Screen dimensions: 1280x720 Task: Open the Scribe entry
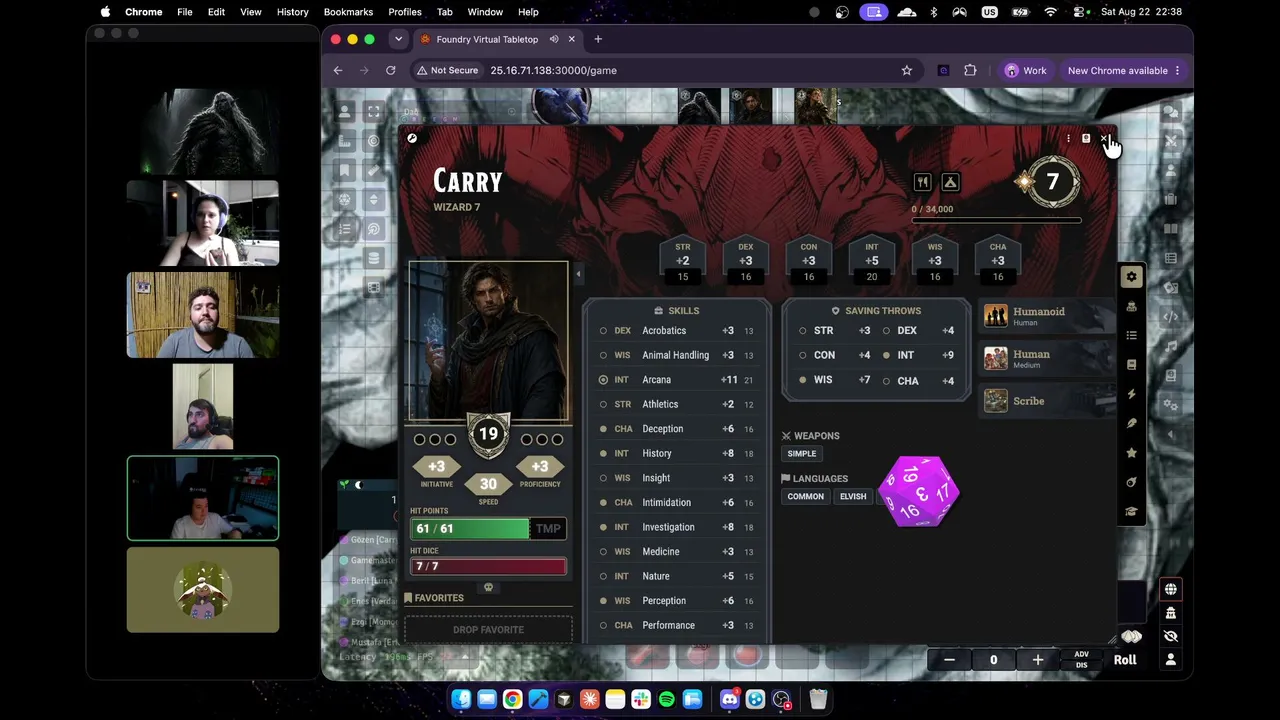click(x=1045, y=401)
